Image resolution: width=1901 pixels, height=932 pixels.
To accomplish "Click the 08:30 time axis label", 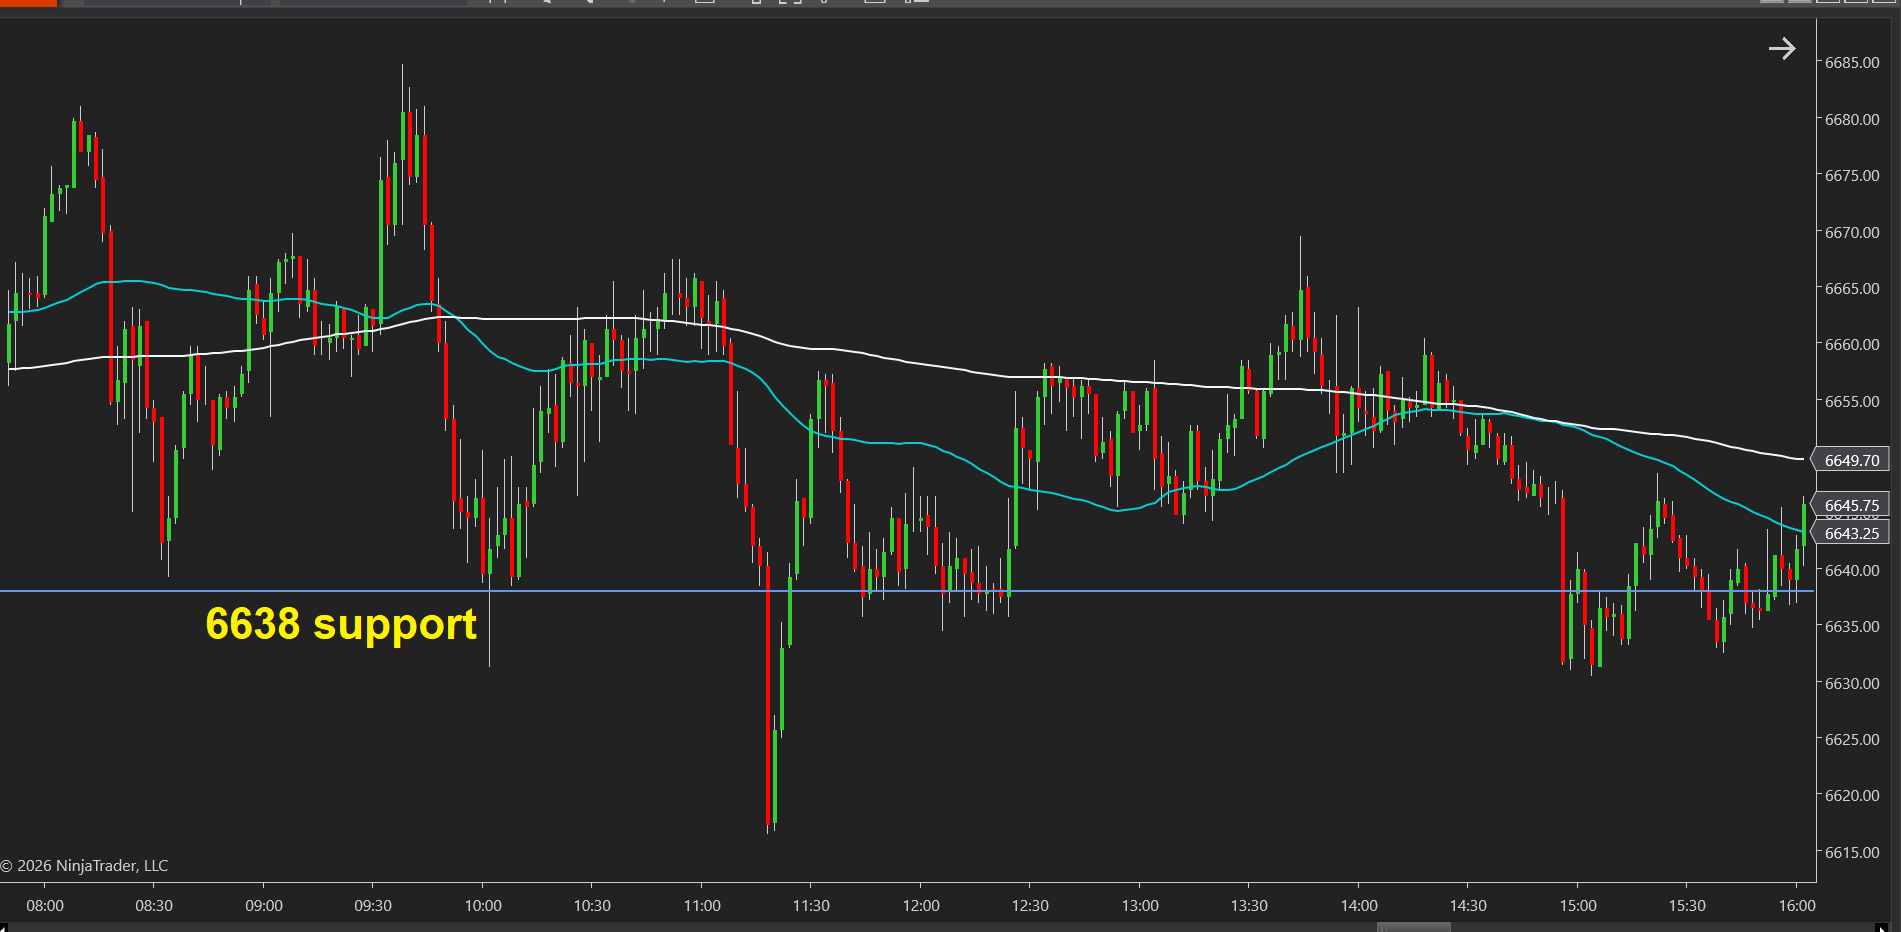I will 154,905.
